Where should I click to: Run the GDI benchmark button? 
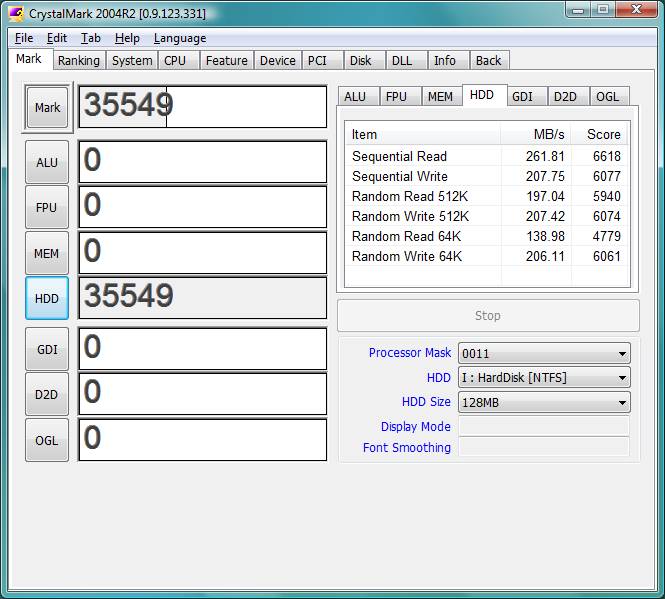click(47, 349)
